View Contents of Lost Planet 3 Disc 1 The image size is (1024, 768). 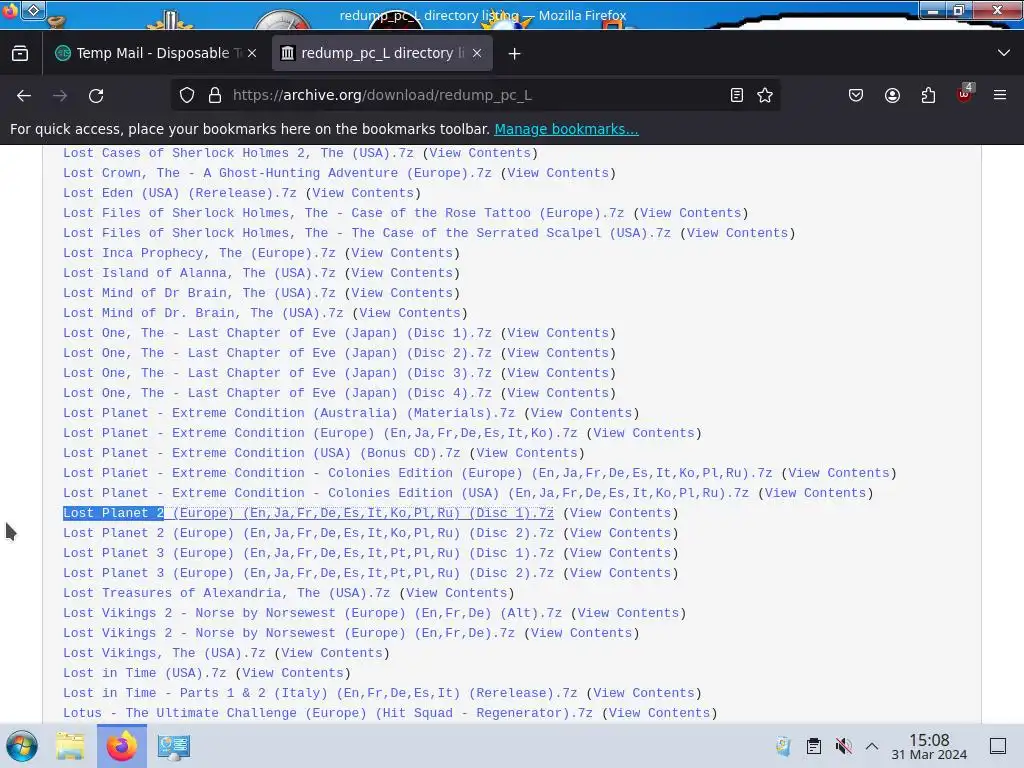click(620, 553)
